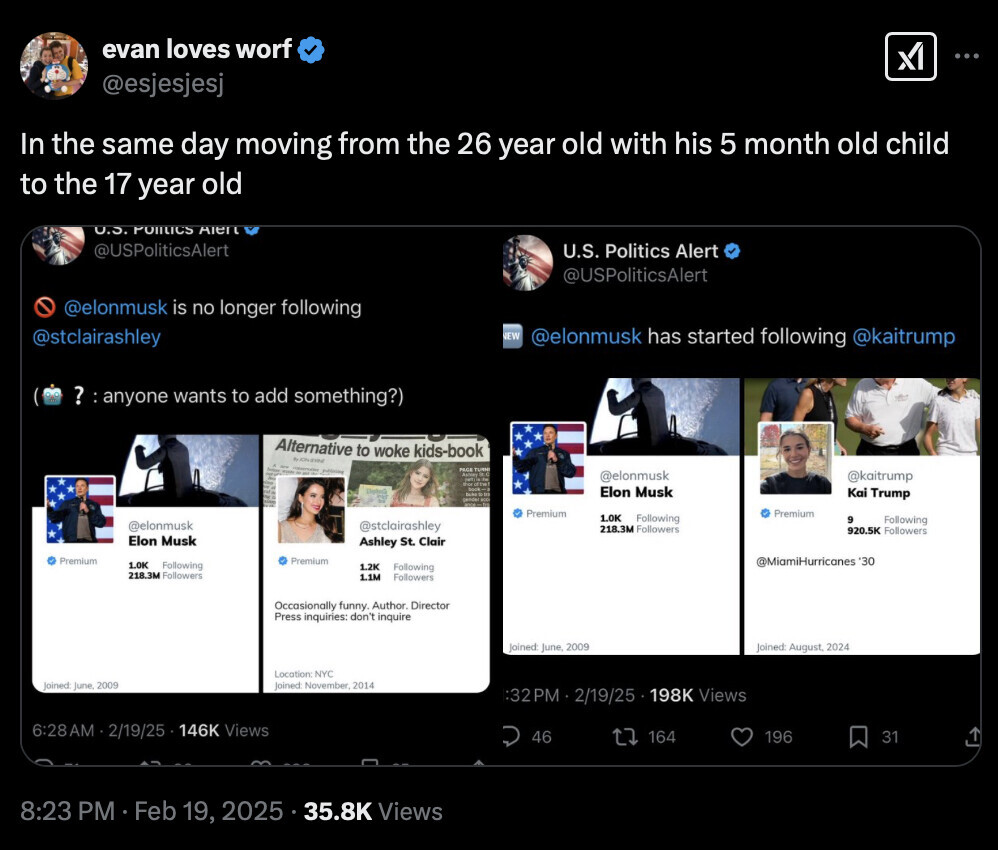Open the @esjesjesj handle link
The width and height of the screenshot is (998, 850).
tap(163, 83)
